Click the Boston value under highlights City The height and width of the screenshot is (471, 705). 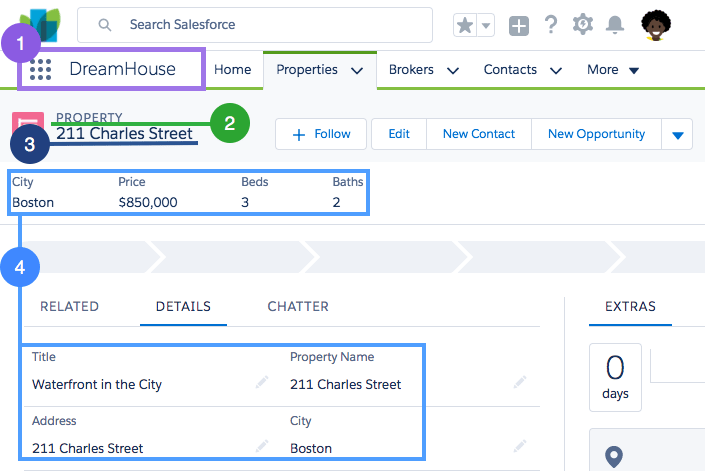[x=33, y=203]
